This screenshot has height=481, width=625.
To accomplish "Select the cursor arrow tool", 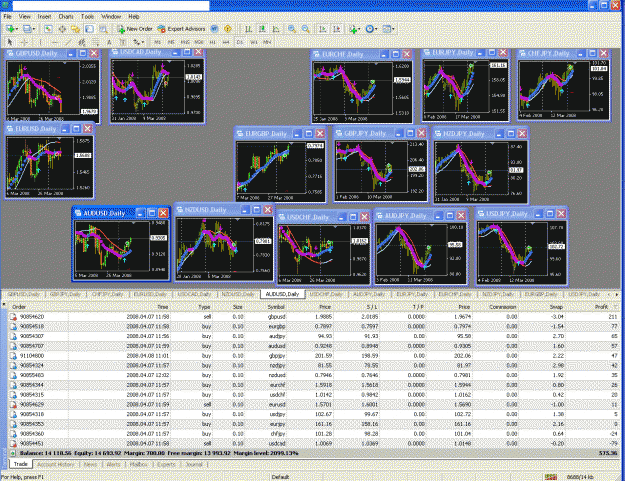I will [x=10, y=42].
